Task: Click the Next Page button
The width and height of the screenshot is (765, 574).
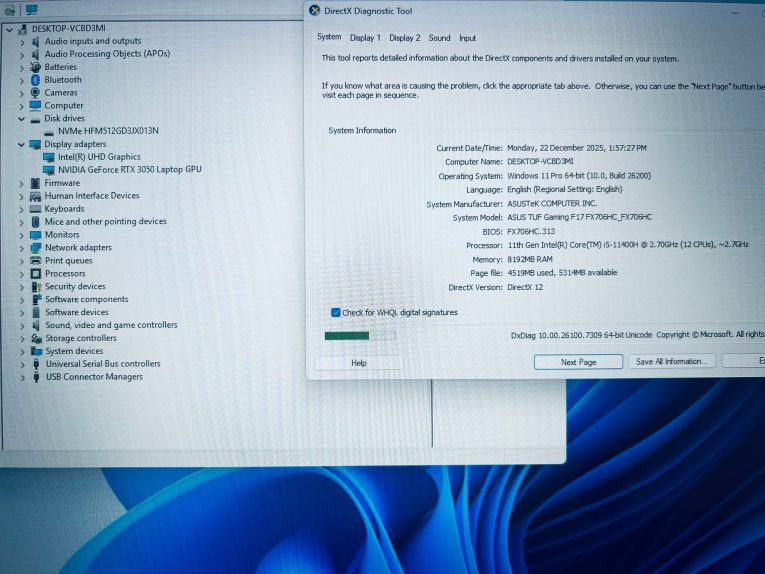Action: tap(578, 362)
